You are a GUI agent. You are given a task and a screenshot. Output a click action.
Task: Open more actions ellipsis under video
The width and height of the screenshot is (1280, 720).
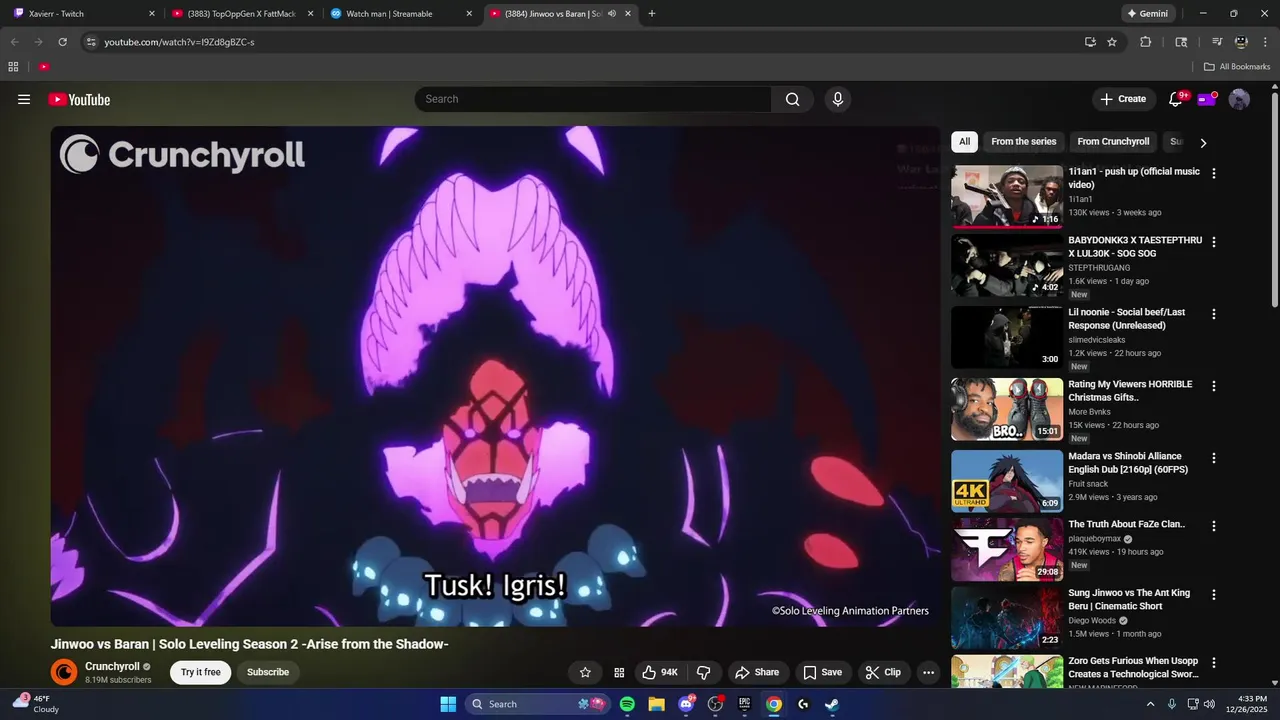pos(928,672)
